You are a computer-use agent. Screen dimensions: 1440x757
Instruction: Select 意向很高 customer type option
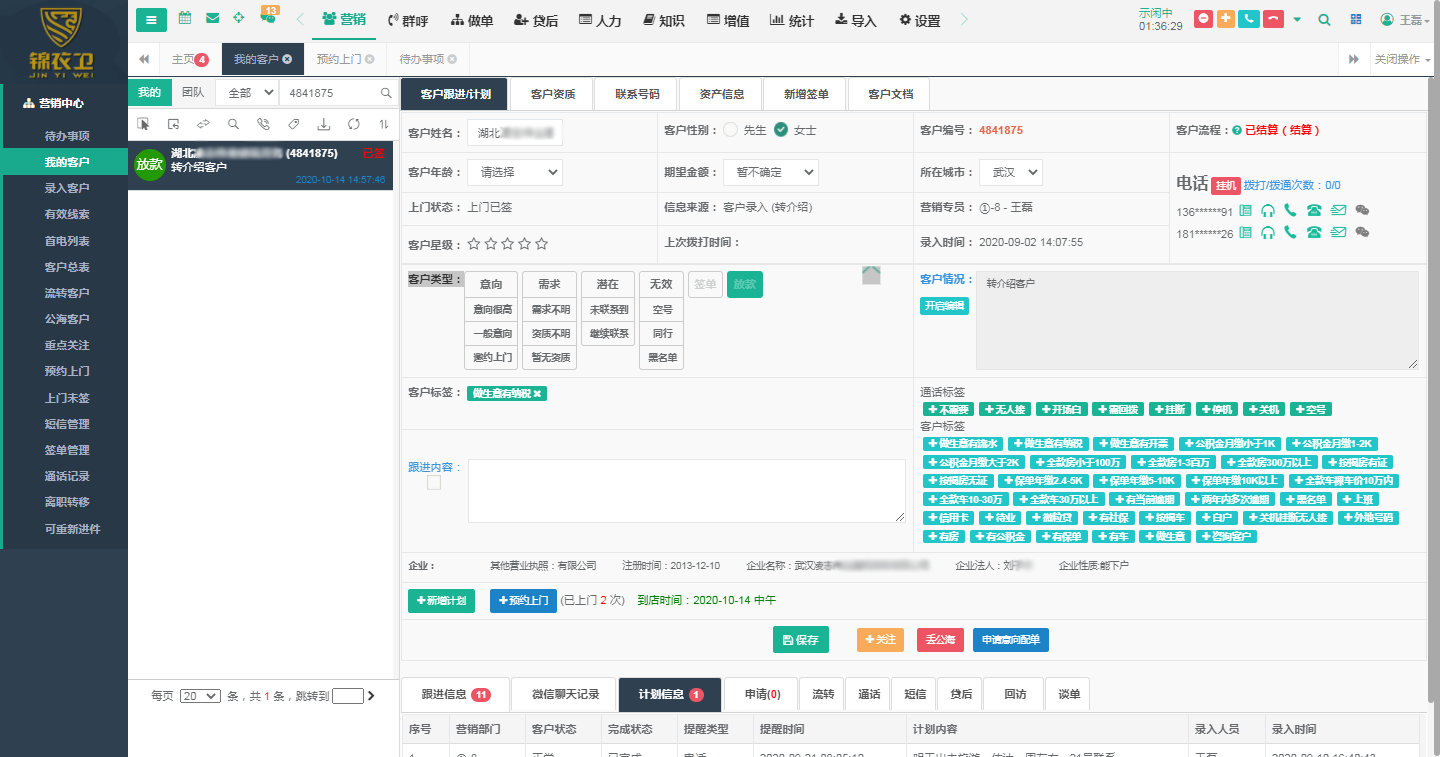click(x=492, y=310)
